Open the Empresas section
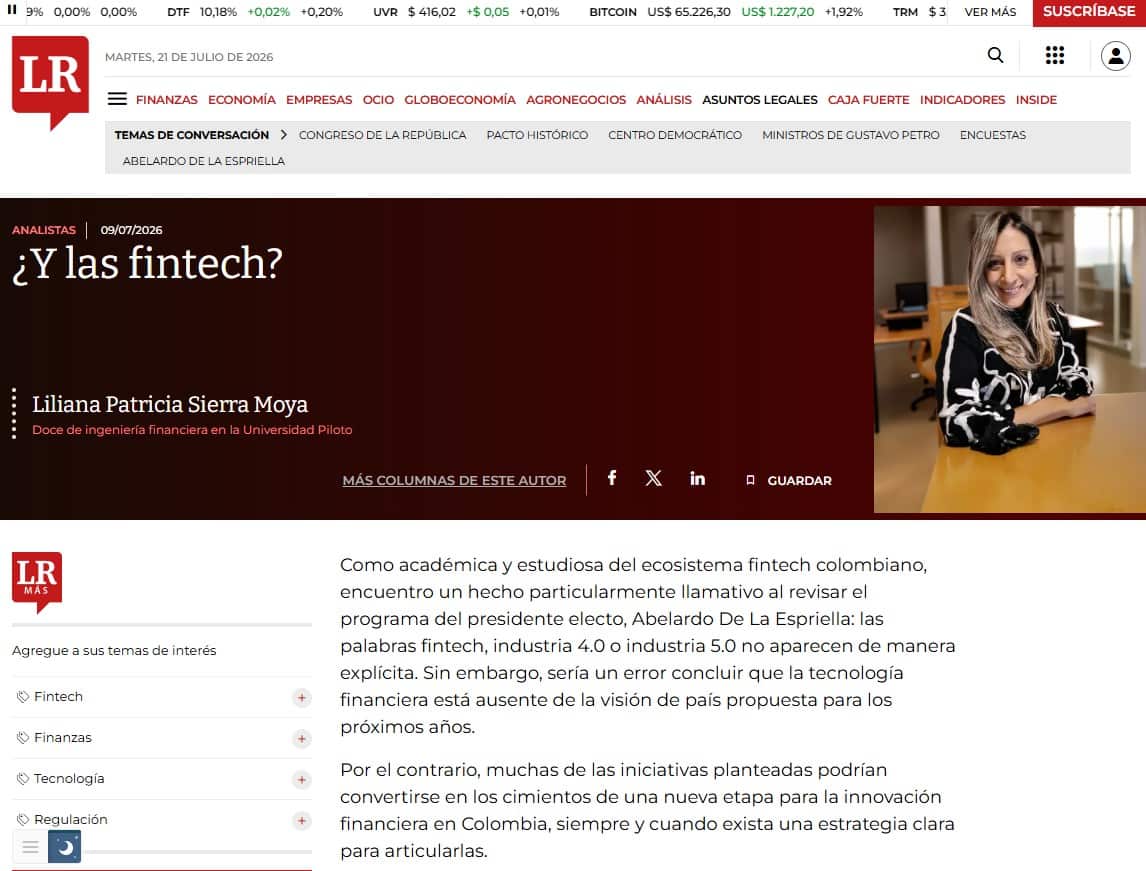 click(319, 99)
